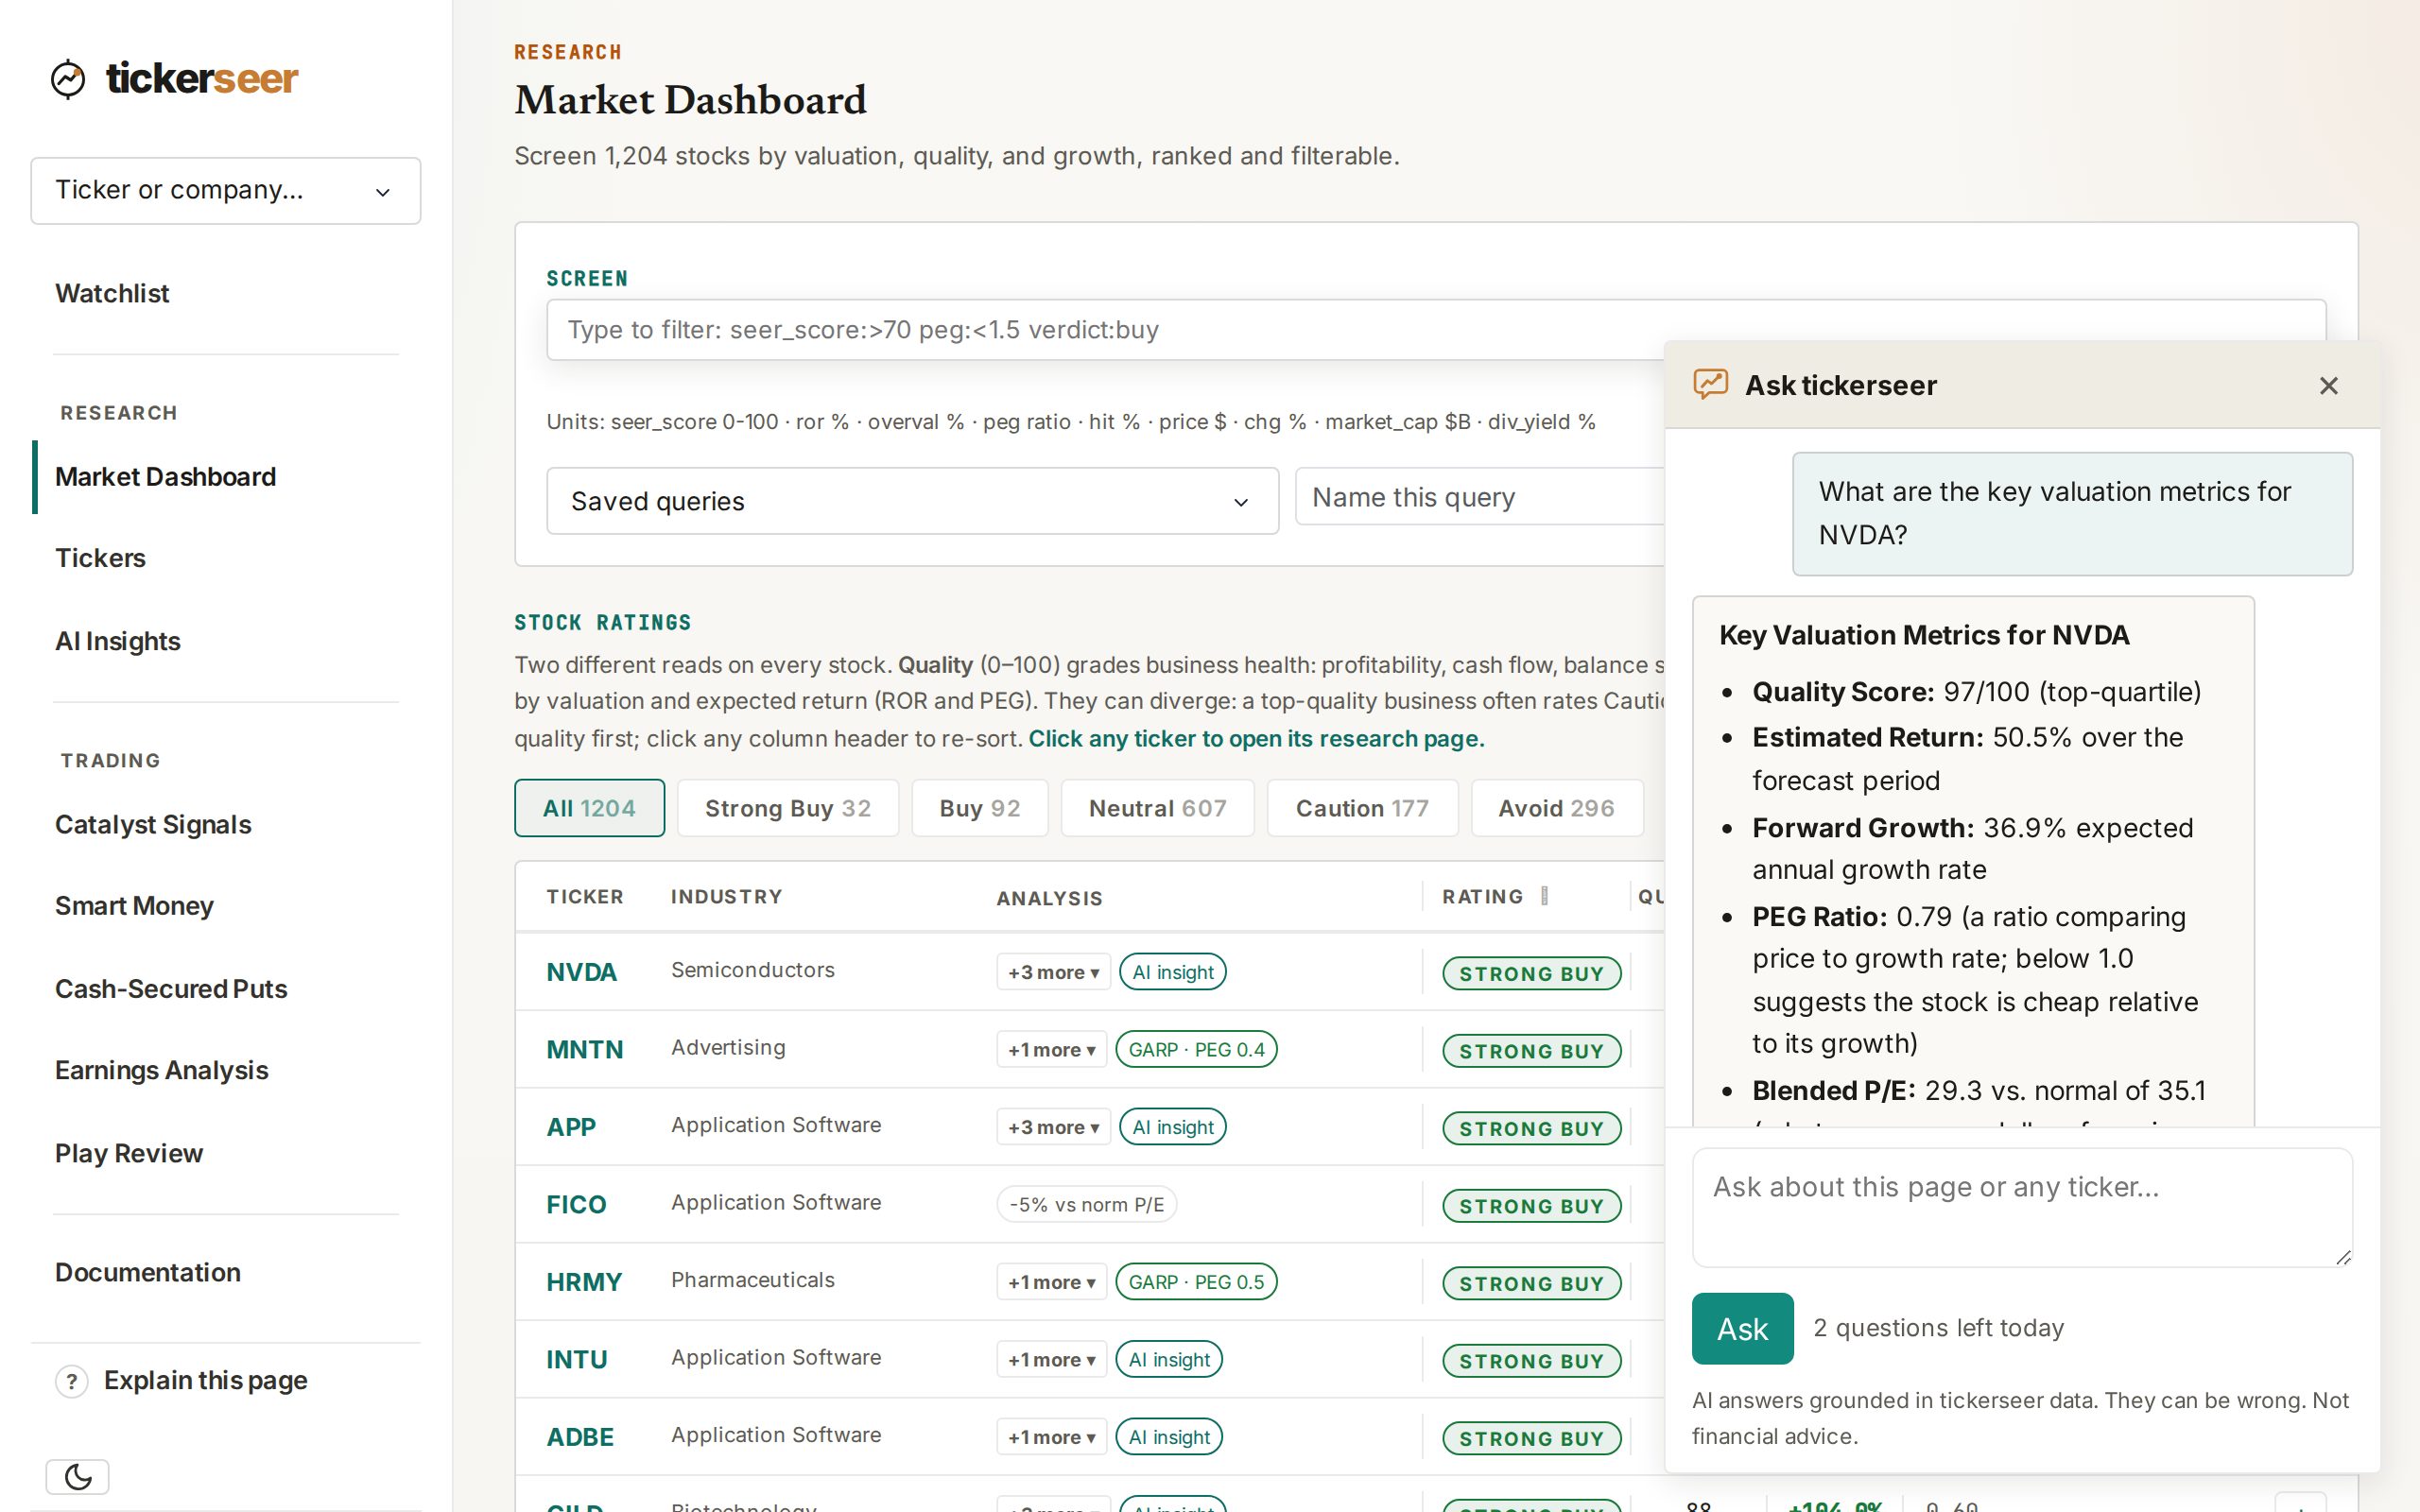Click the tickerseer wordmark

pos(202,79)
